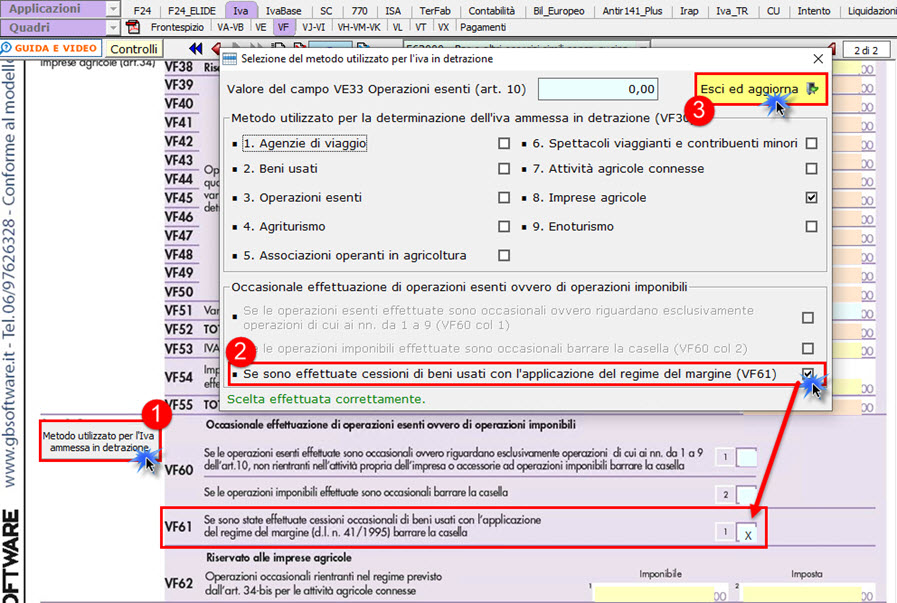This screenshot has height=603, width=897.
Task: Go to the Bil_Europeo tab
Action: 558,11
